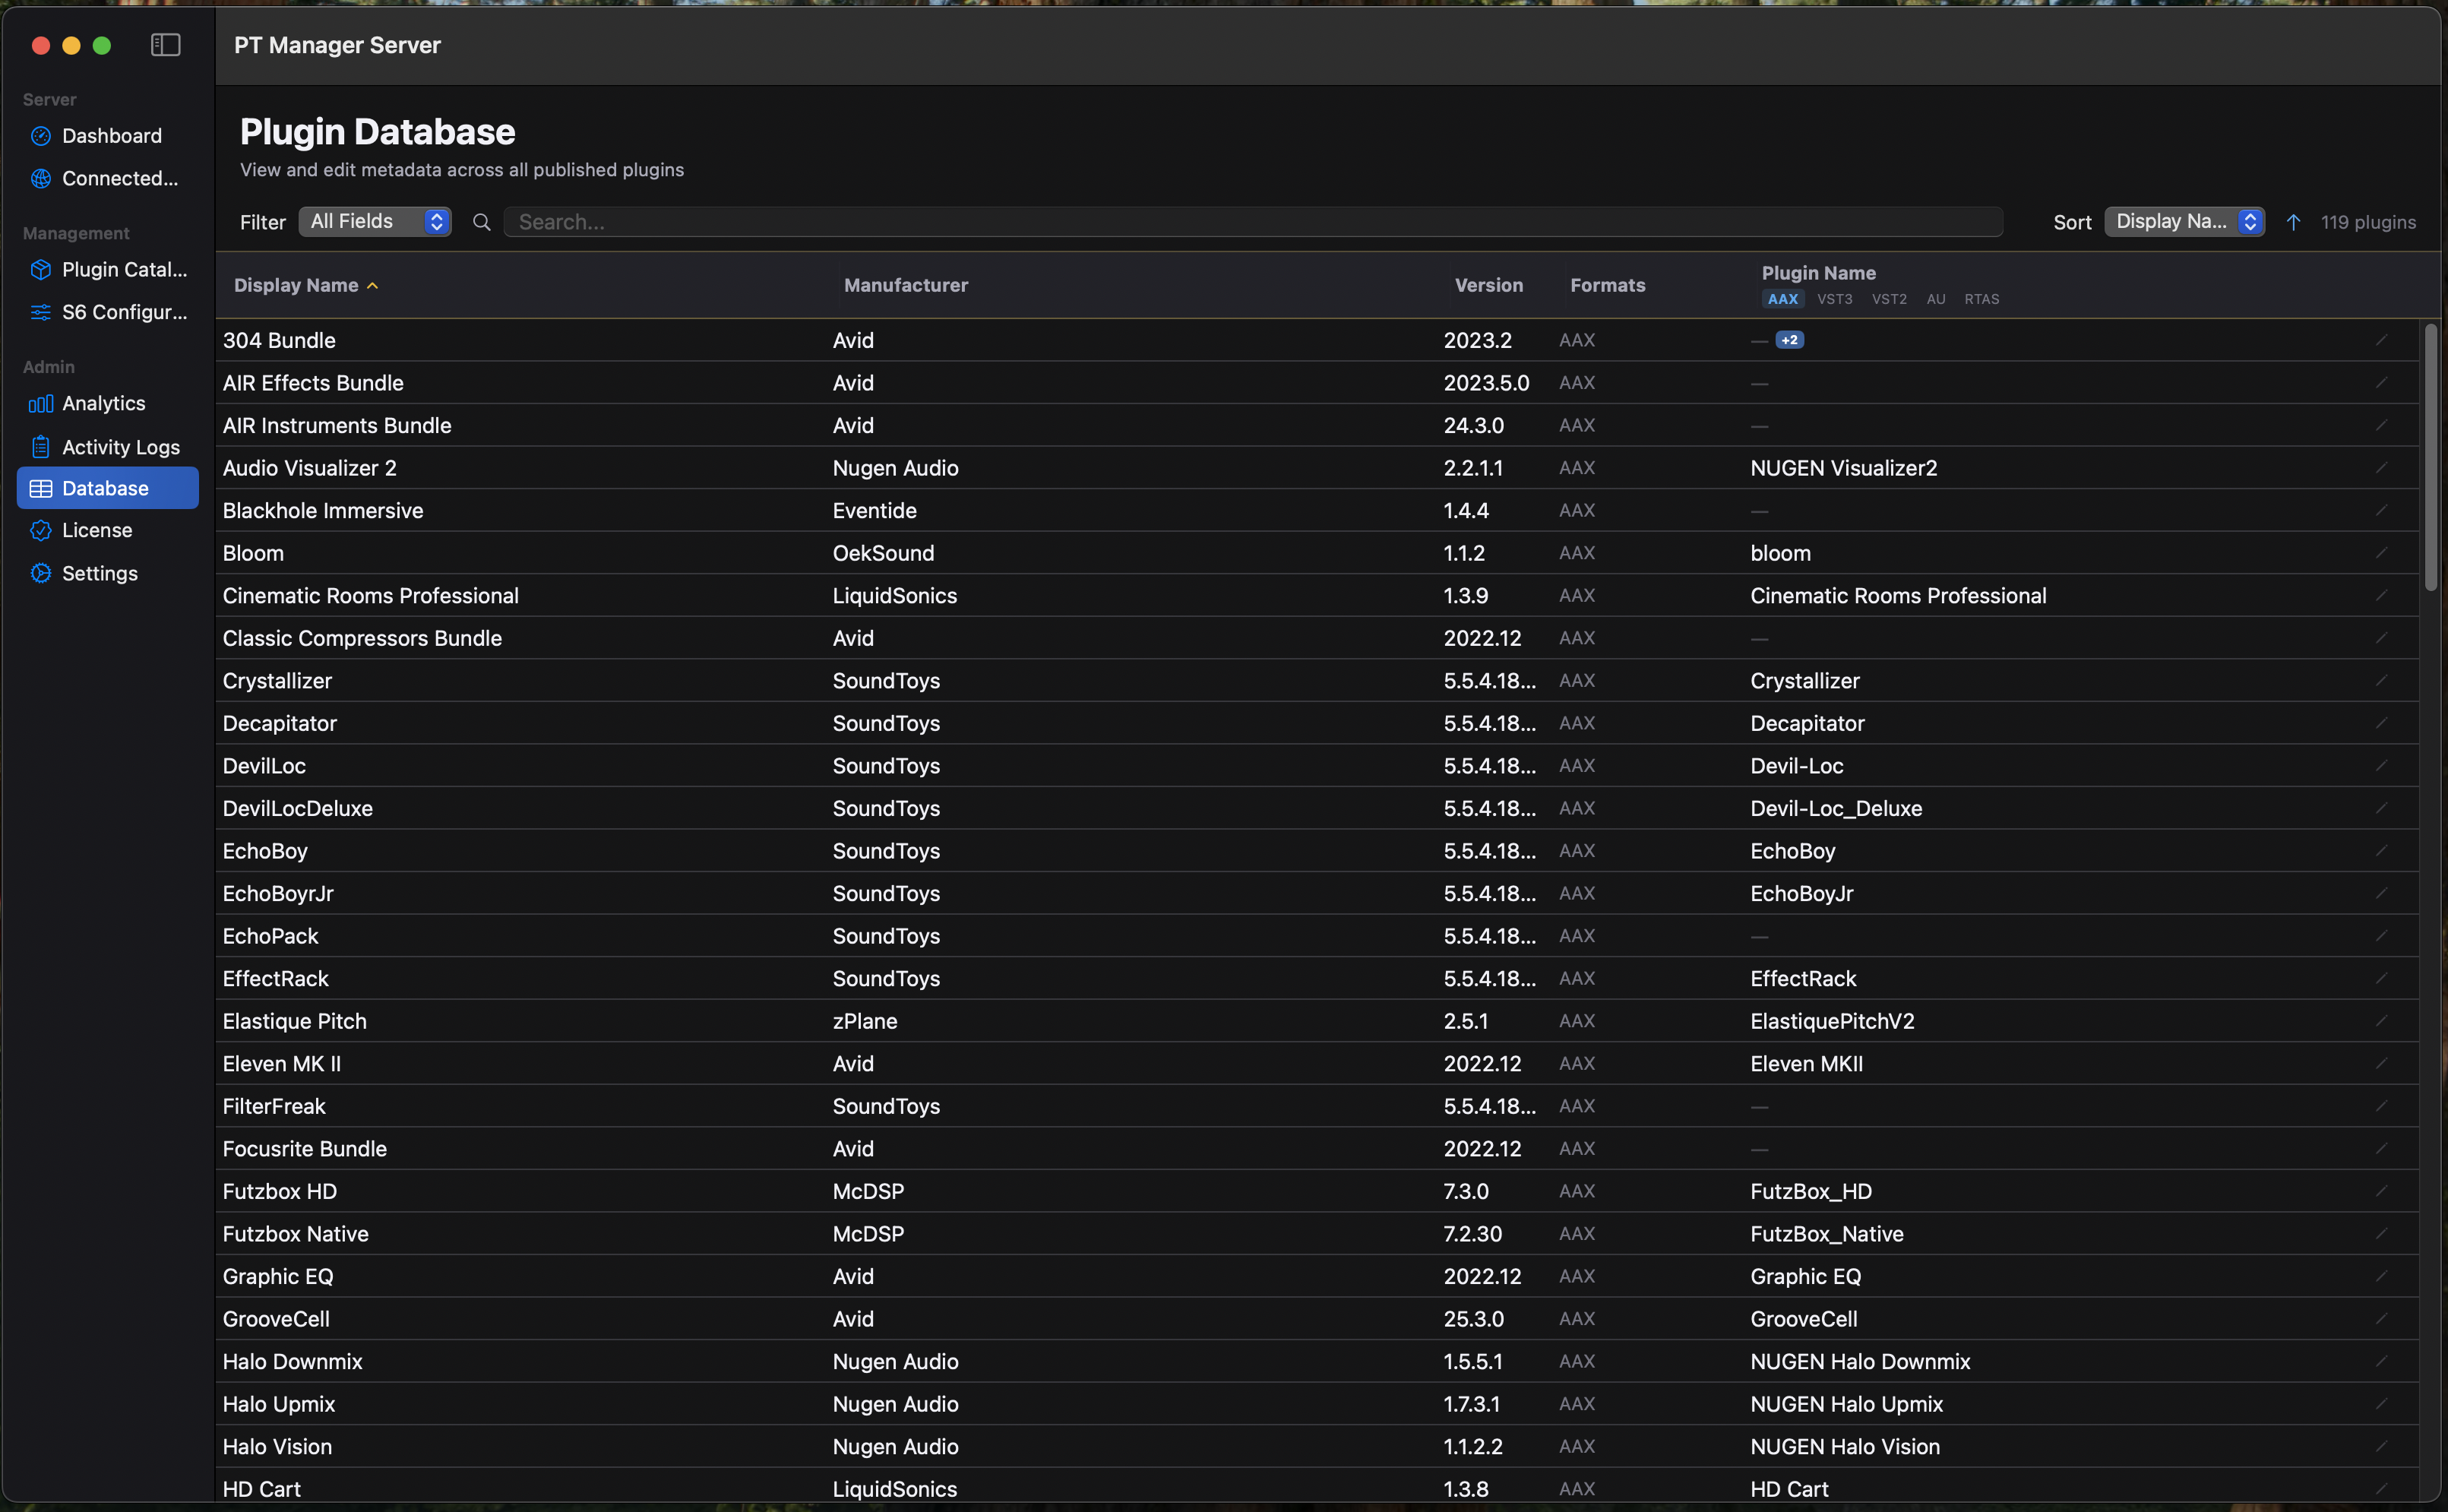Click the License badge icon in sidebar
This screenshot has height=1512, width=2448.
[x=41, y=531]
